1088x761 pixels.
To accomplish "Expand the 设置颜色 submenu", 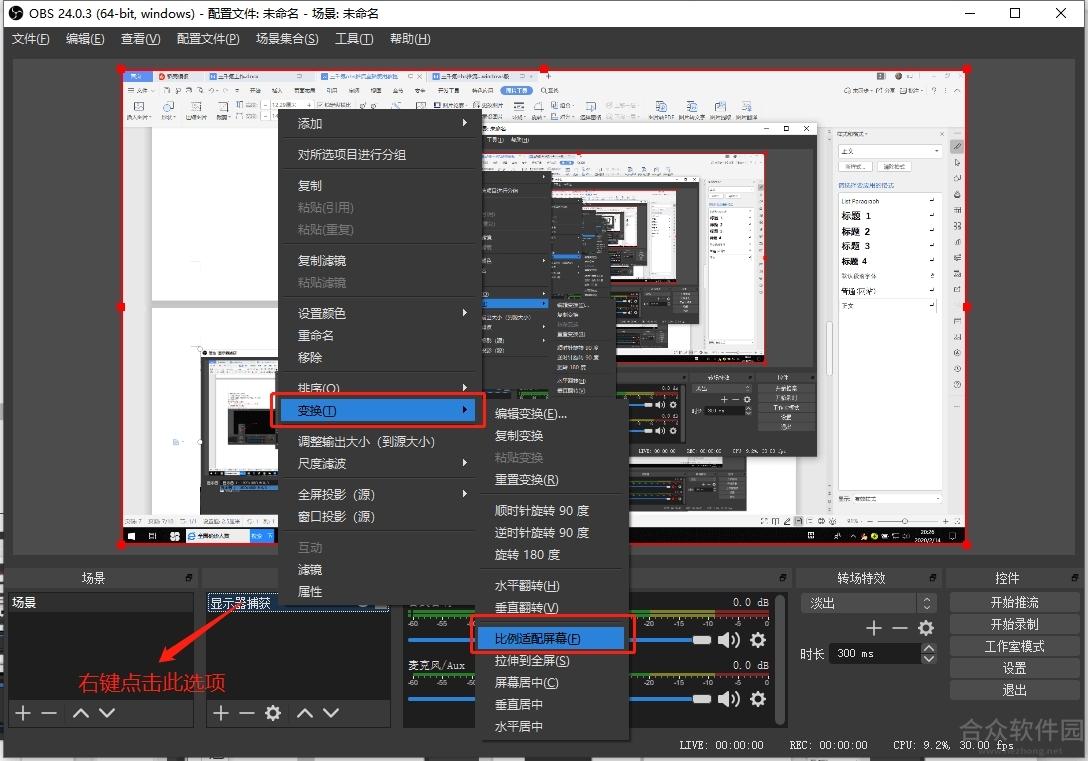I will click(380, 314).
